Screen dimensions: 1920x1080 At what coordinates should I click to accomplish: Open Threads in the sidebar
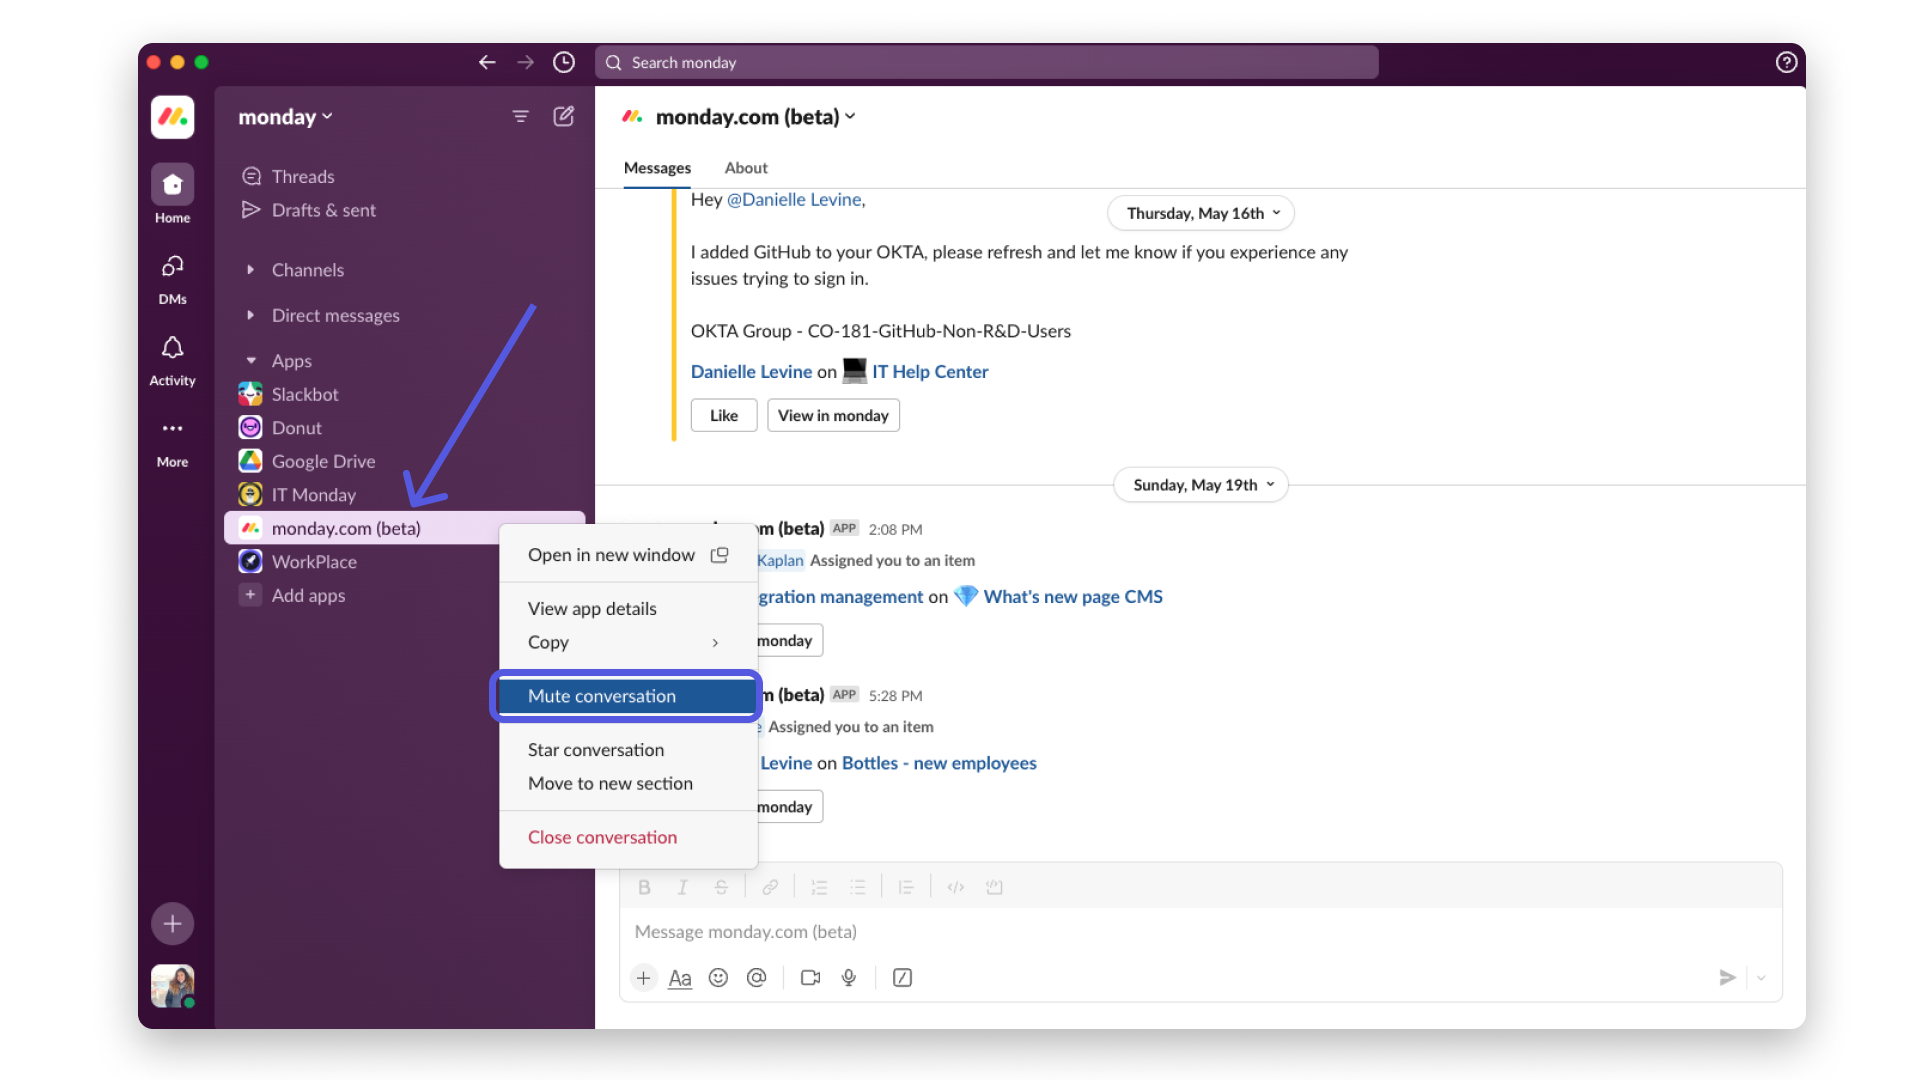coord(303,177)
